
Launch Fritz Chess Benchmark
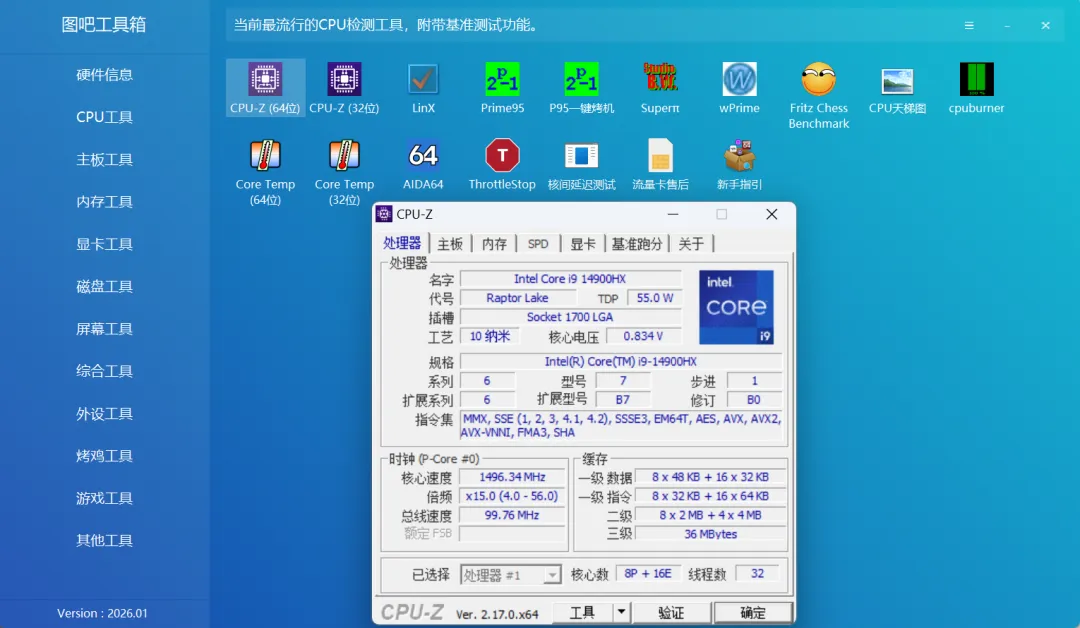click(x=818, y=95)
